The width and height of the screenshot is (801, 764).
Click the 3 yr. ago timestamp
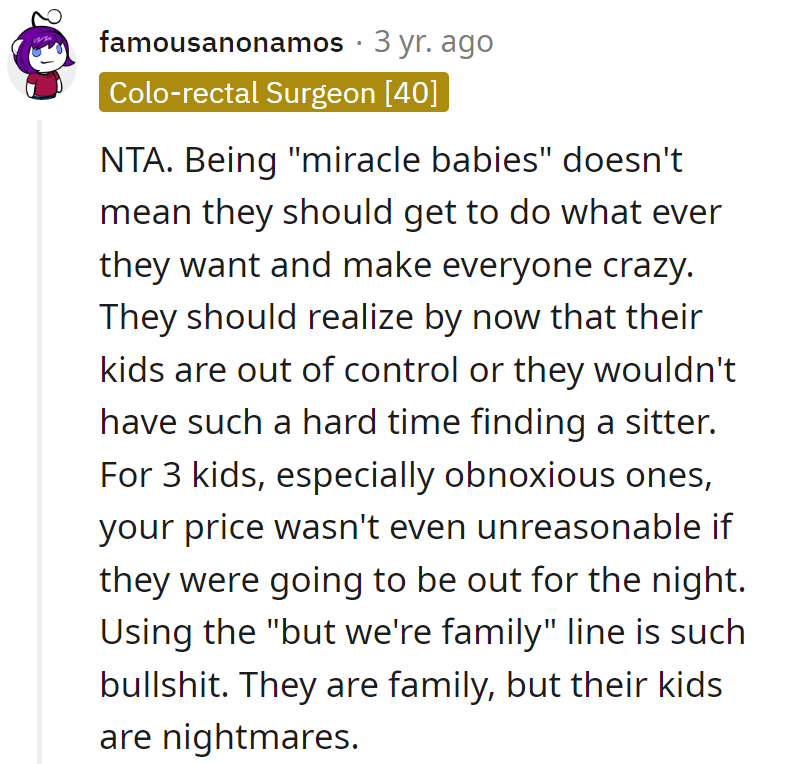(x=434, y=42)
